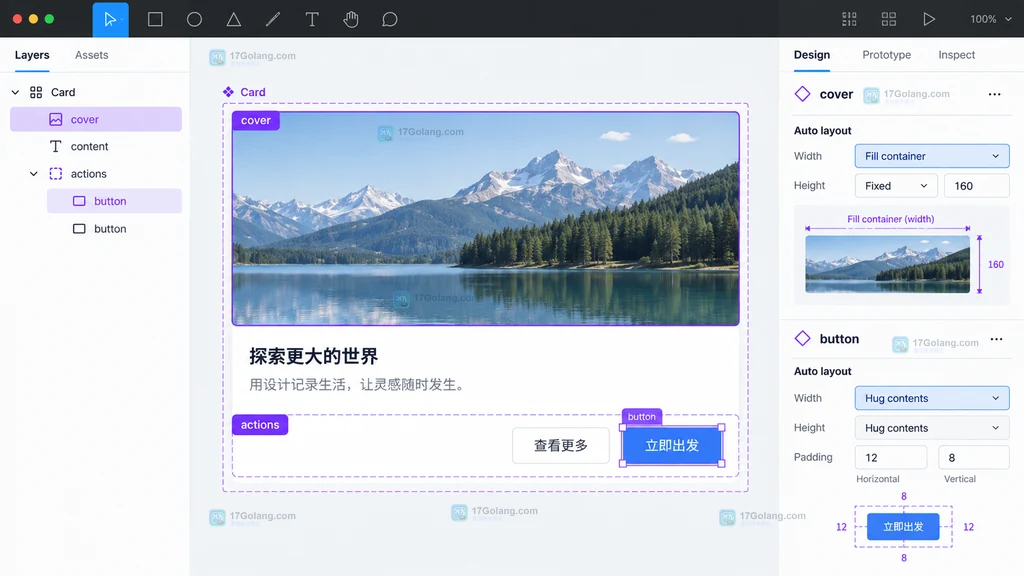
Task: Activate the Text tool
Action: point(312,20)
